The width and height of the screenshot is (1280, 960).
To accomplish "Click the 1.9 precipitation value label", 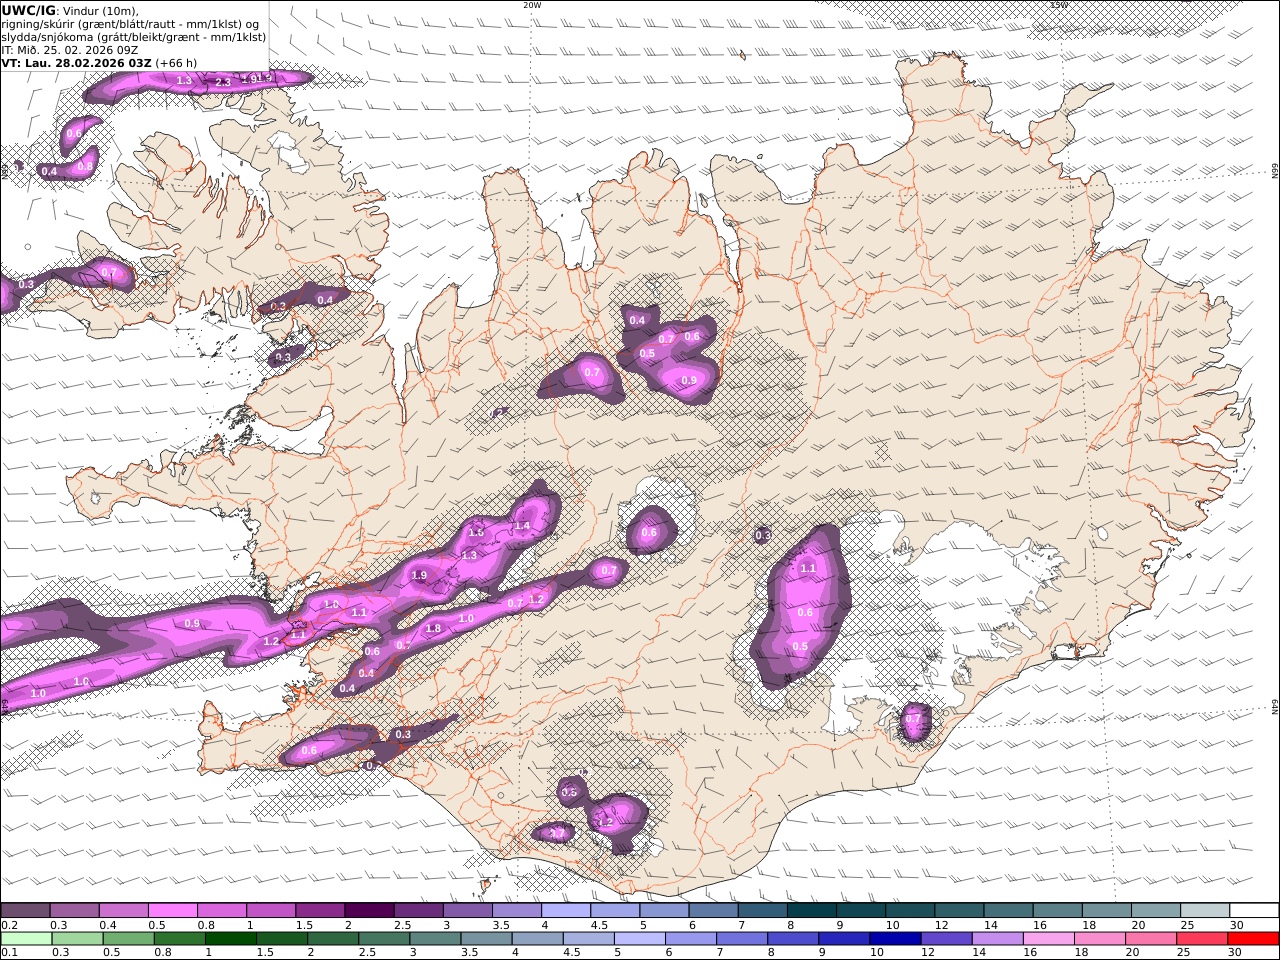I will [419, 576].
